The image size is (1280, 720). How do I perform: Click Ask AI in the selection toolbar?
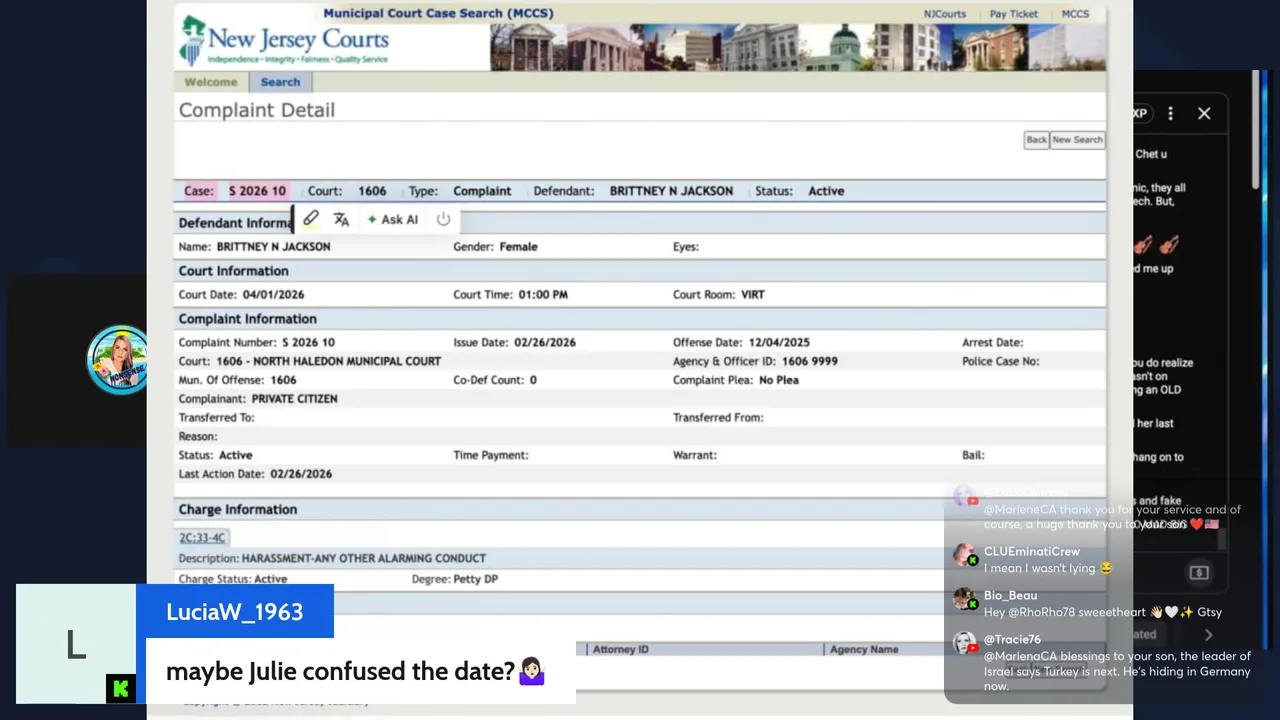(393, 219)
